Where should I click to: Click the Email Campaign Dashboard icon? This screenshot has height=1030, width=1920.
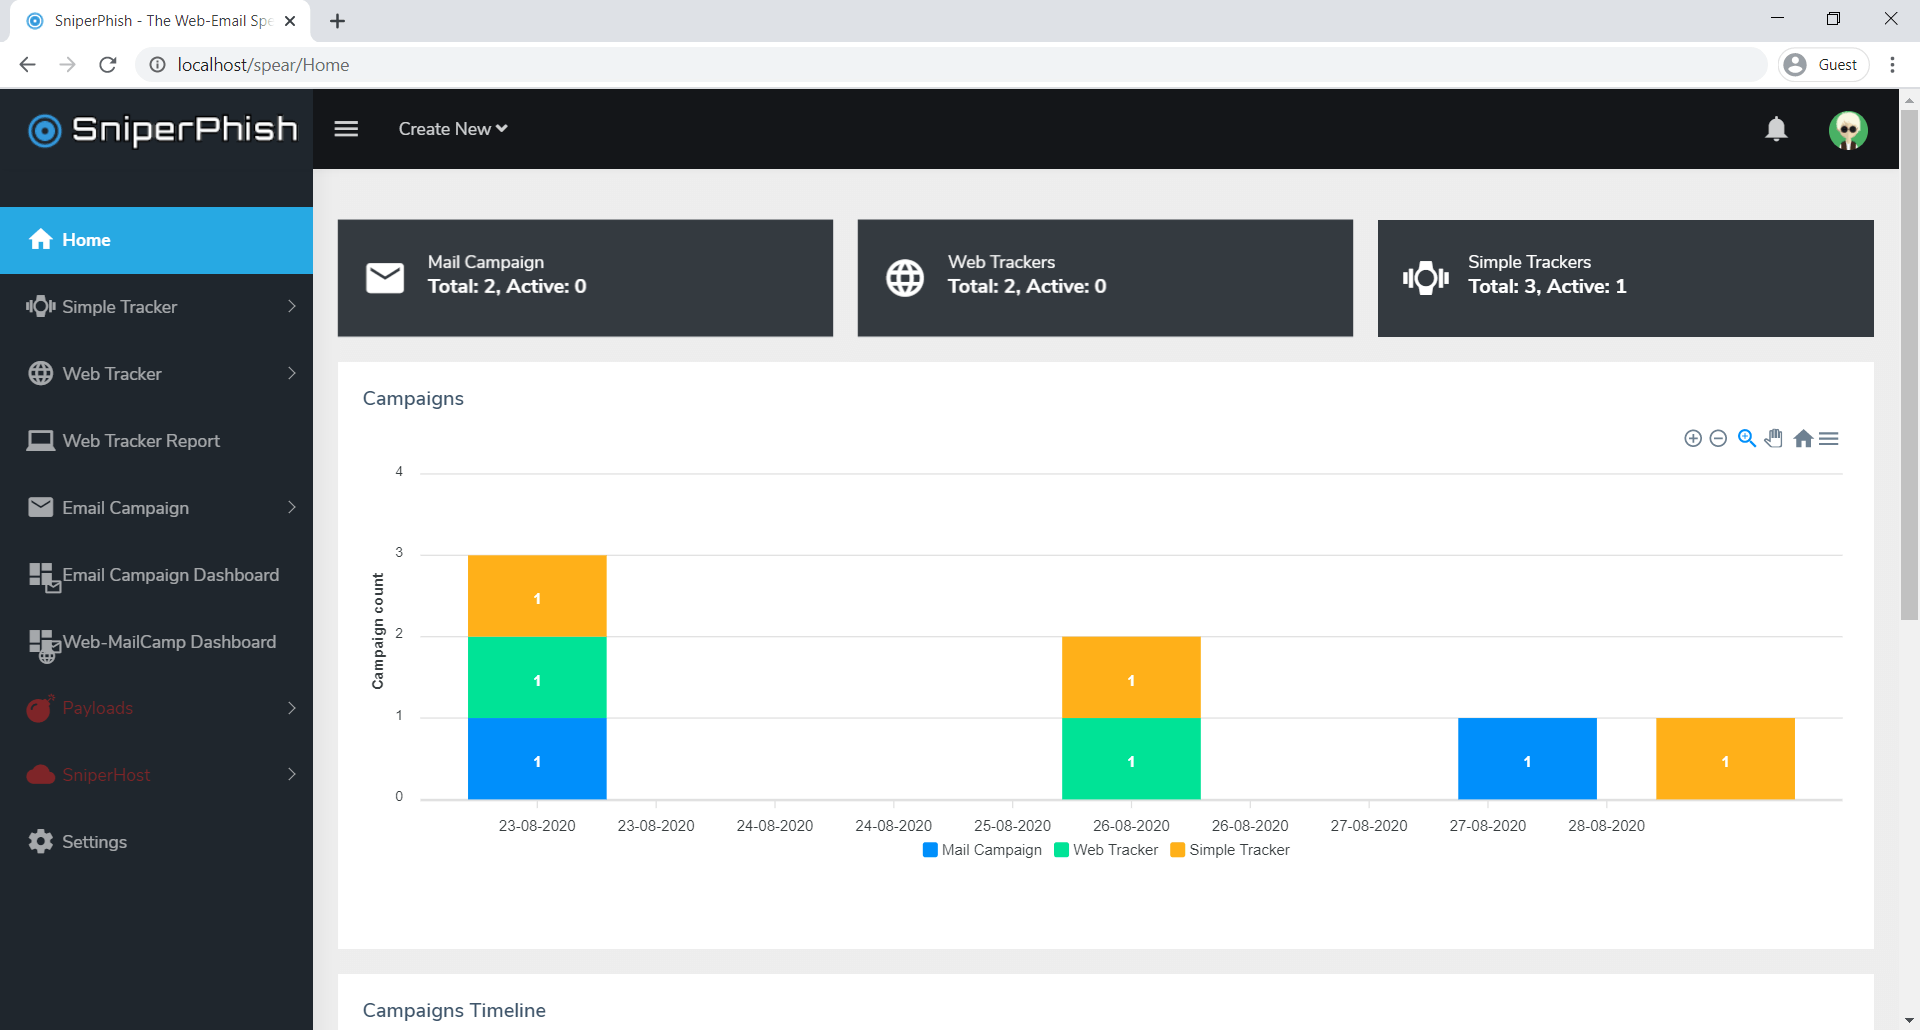click(45, 577)
